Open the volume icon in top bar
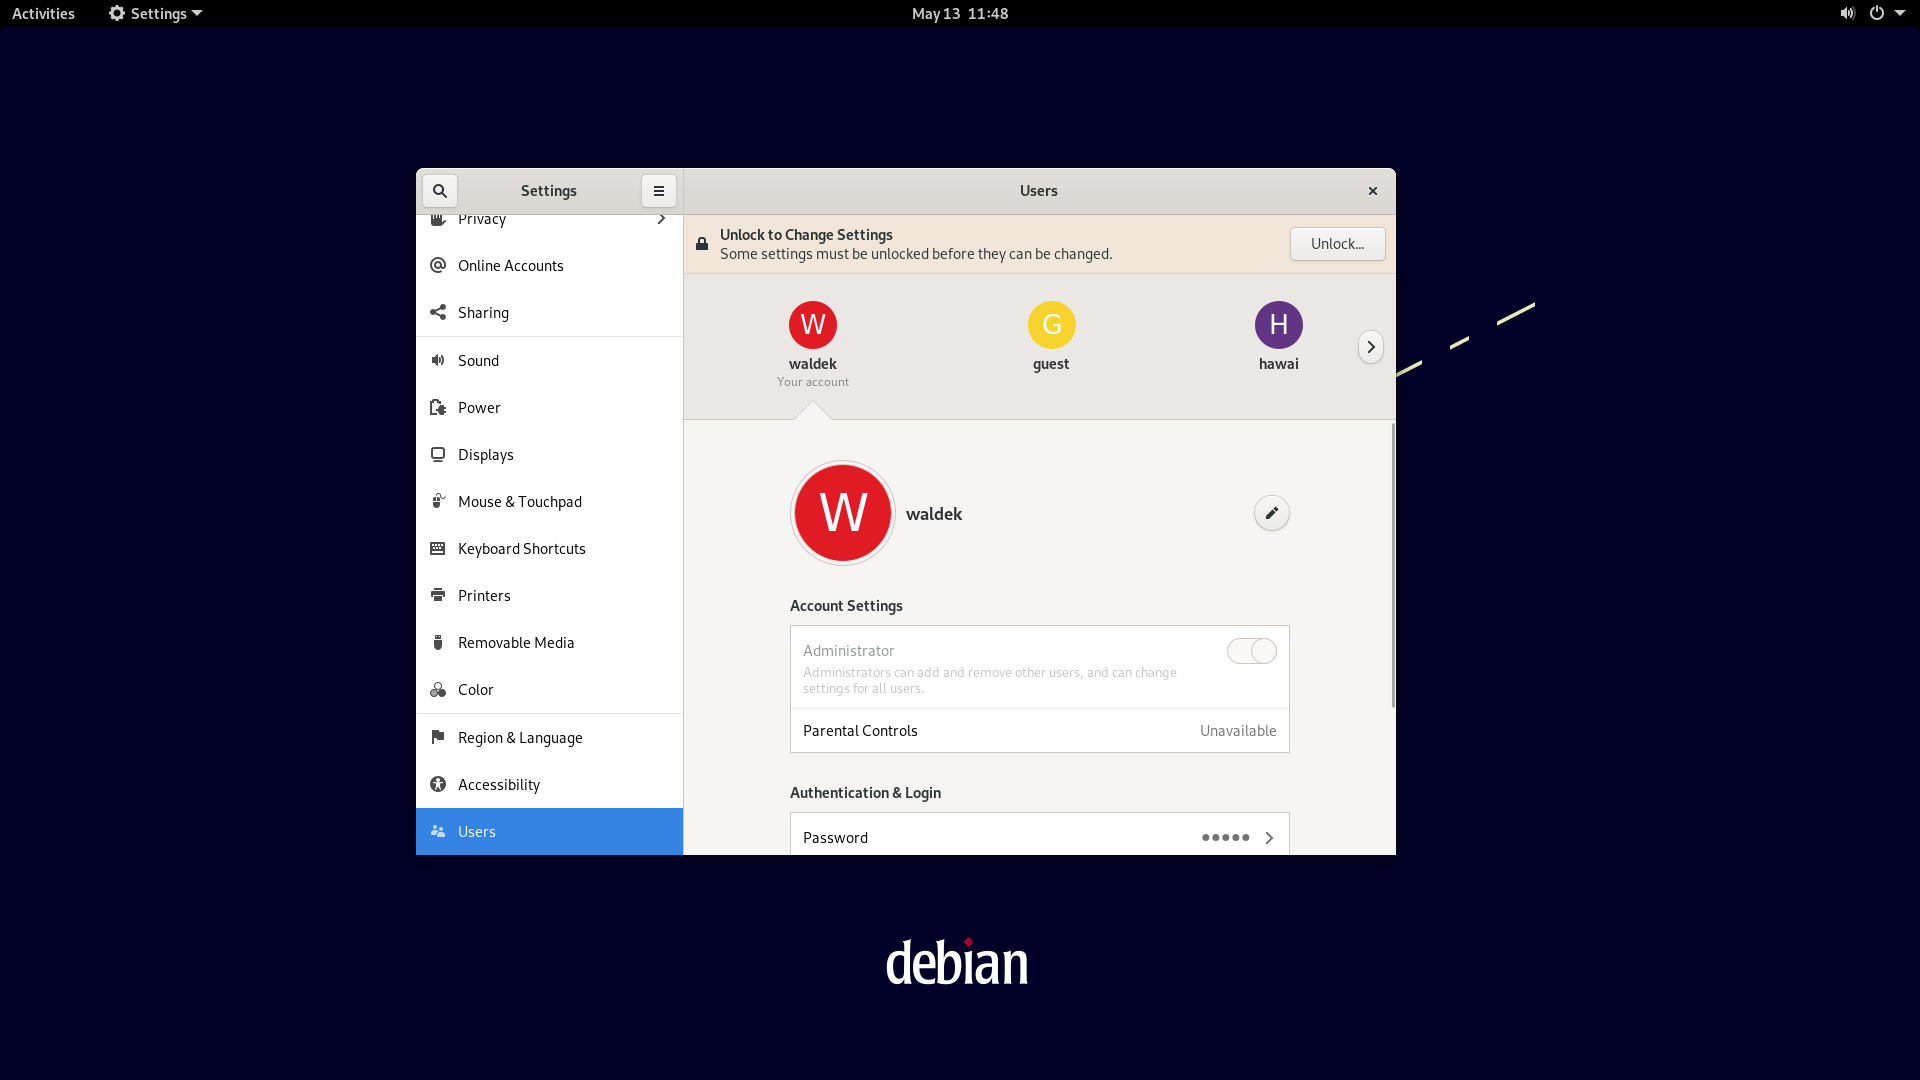Viewport: 1920px width, 1080px height. [1847, 13]
